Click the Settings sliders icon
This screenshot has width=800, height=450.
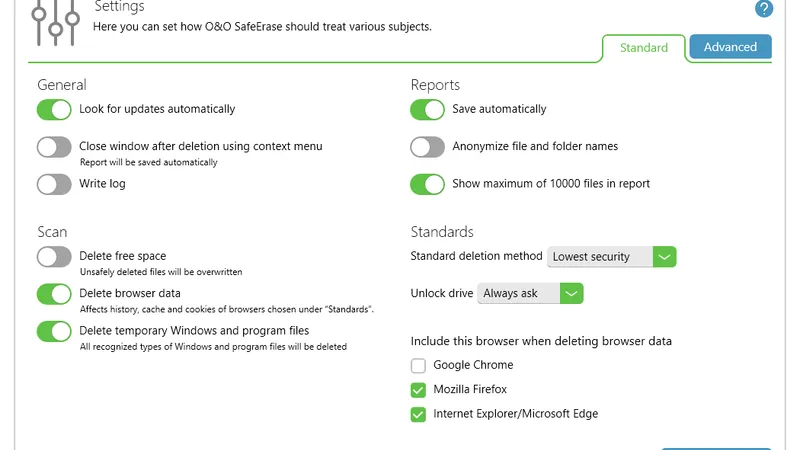(x=54, y=20)
